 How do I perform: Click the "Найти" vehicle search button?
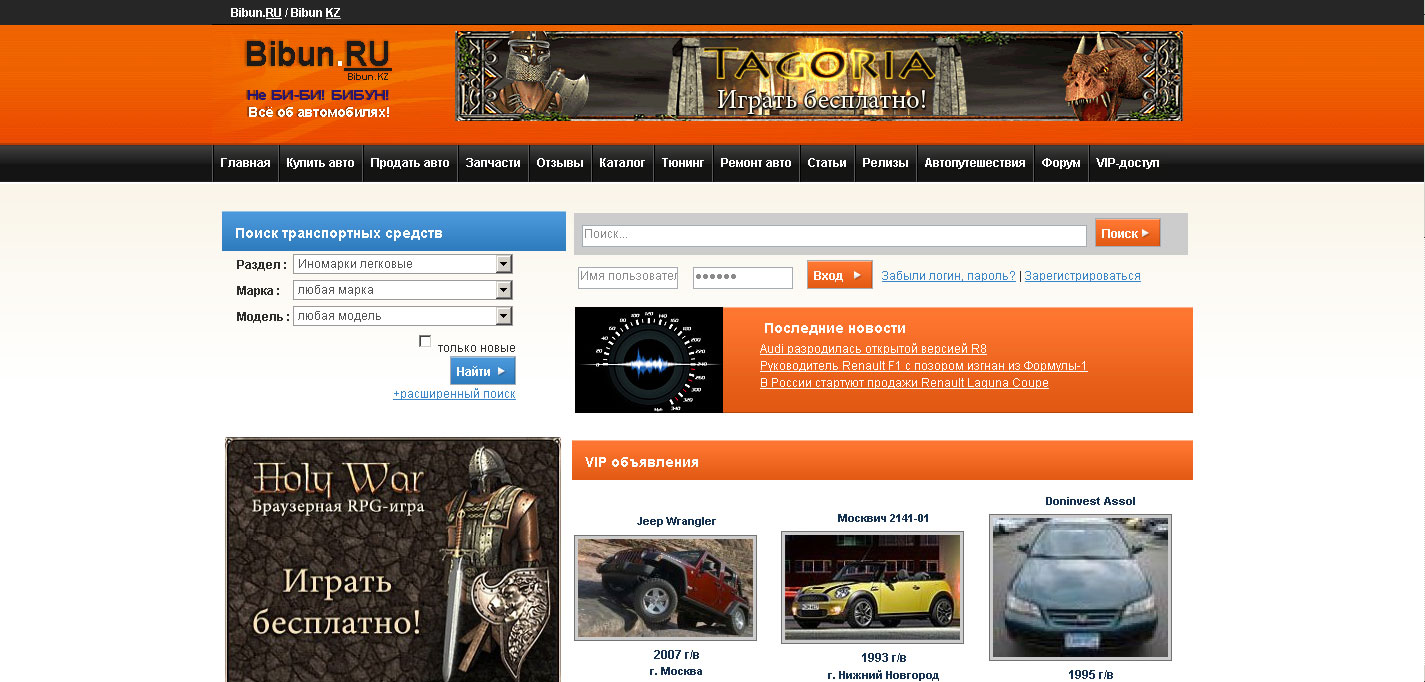pos(482,370)
